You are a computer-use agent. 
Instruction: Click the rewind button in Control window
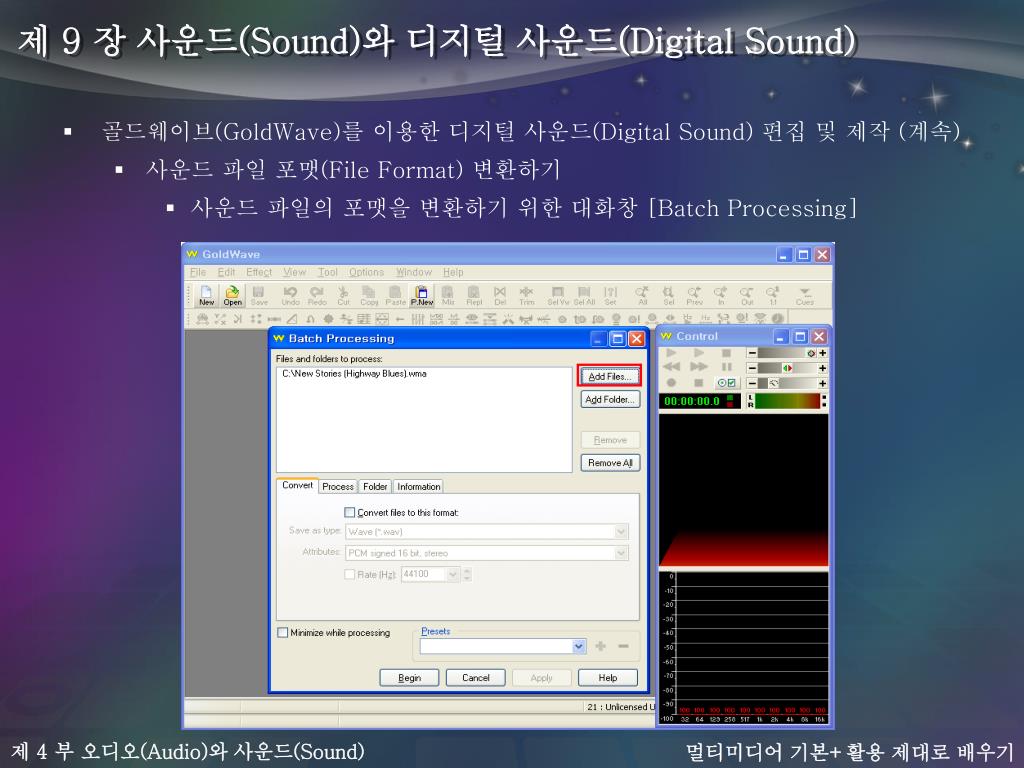(x=671, y=367)
